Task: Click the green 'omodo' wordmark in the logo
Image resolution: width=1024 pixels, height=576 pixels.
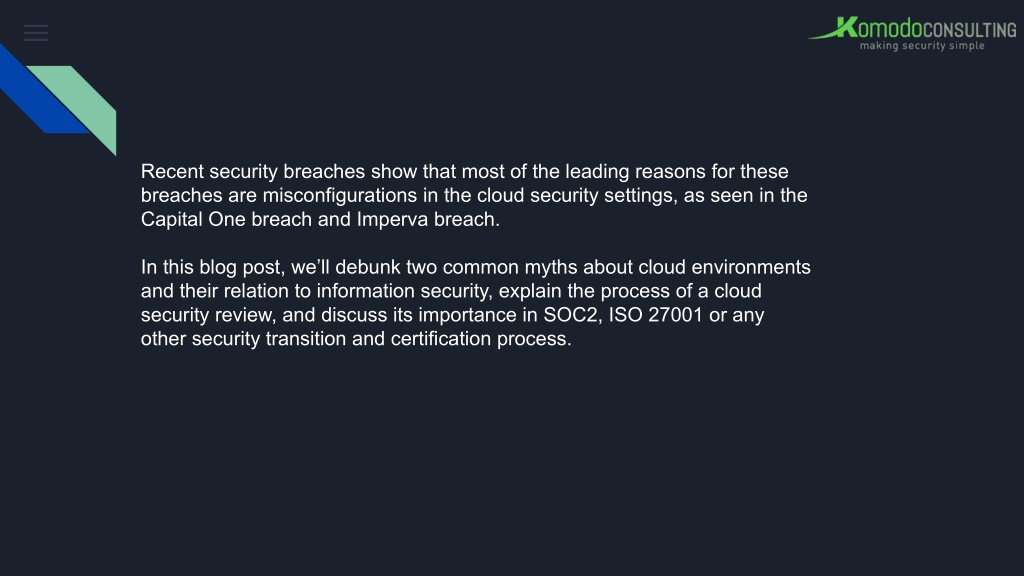Action: pos(889,29)
